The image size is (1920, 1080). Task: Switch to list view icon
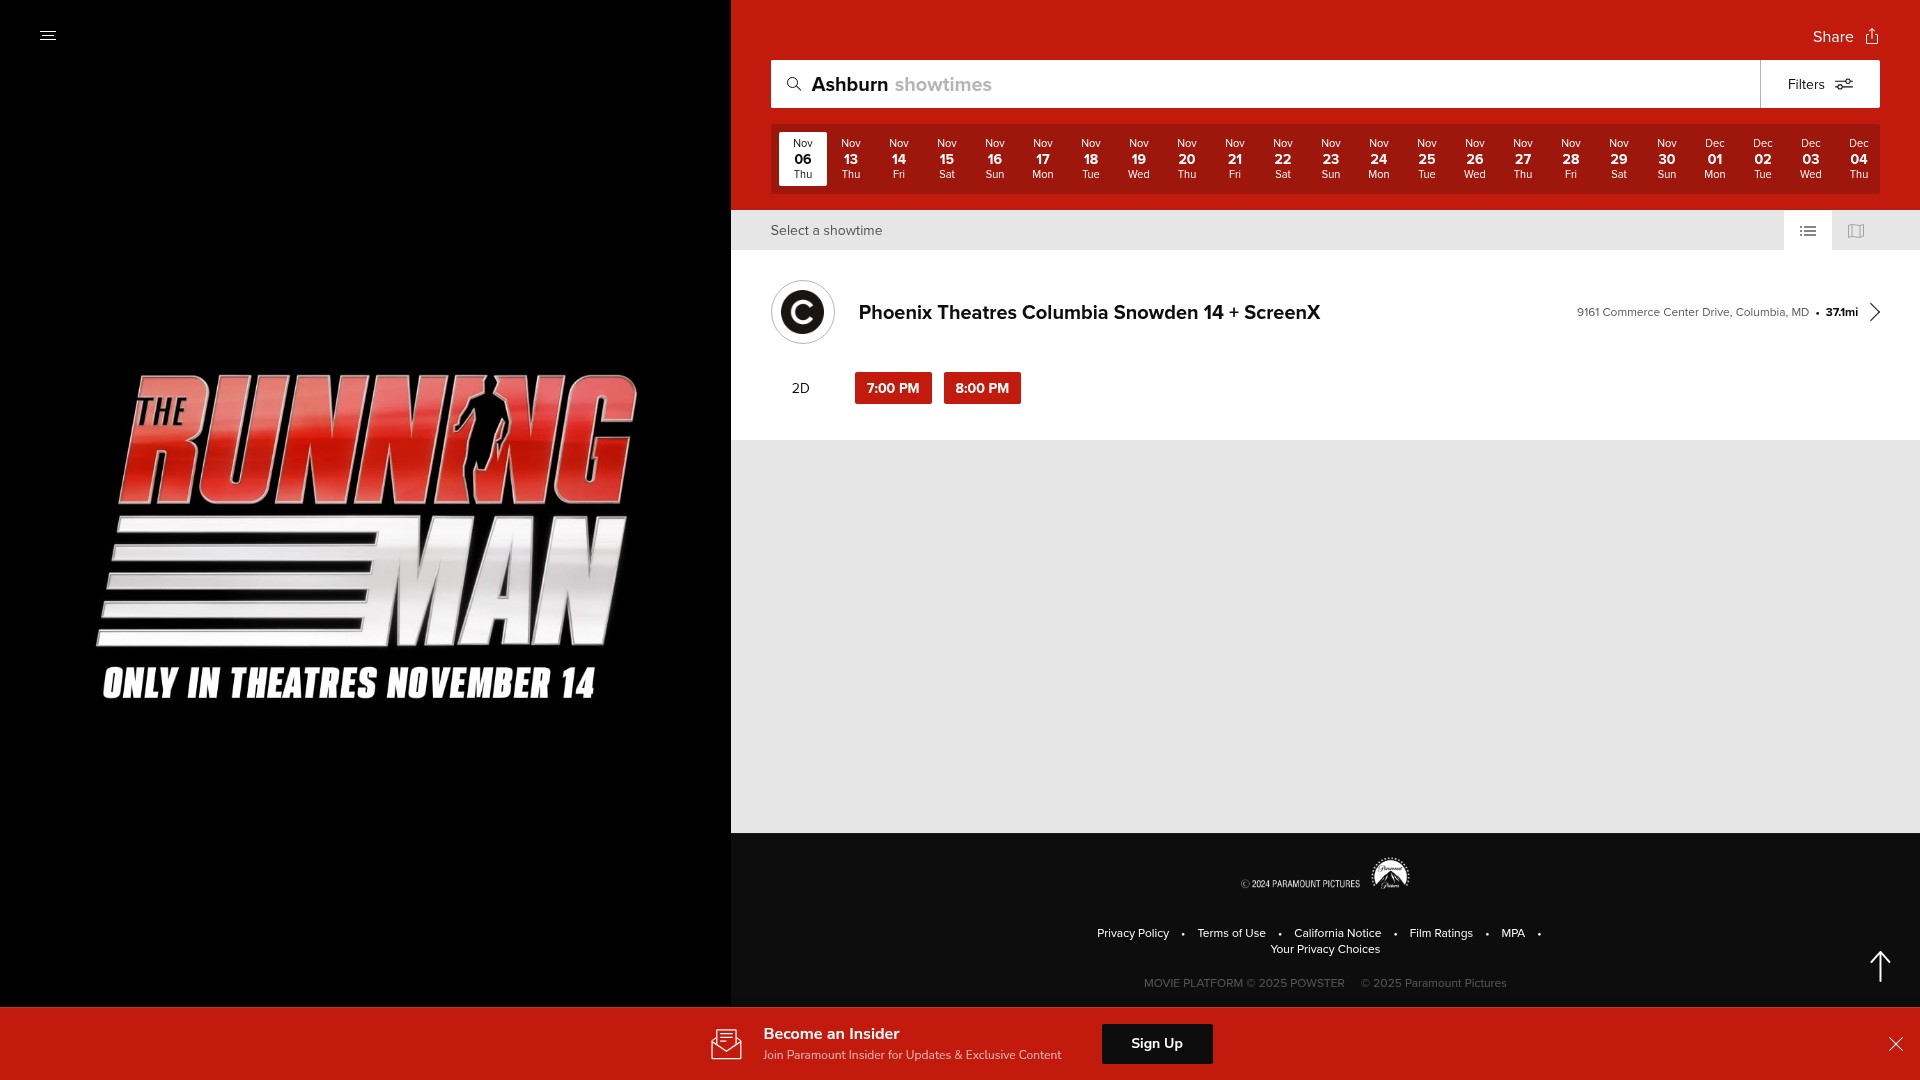point(1808,231)
